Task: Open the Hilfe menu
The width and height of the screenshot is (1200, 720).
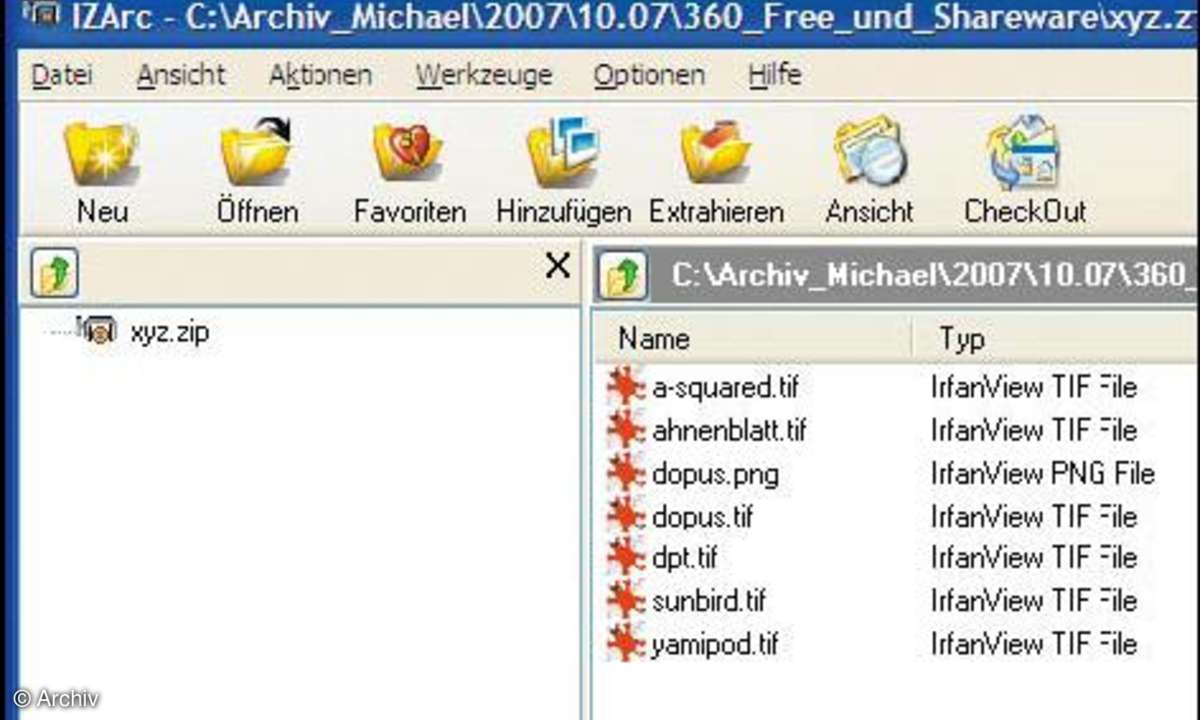Action: click(774, 76)
